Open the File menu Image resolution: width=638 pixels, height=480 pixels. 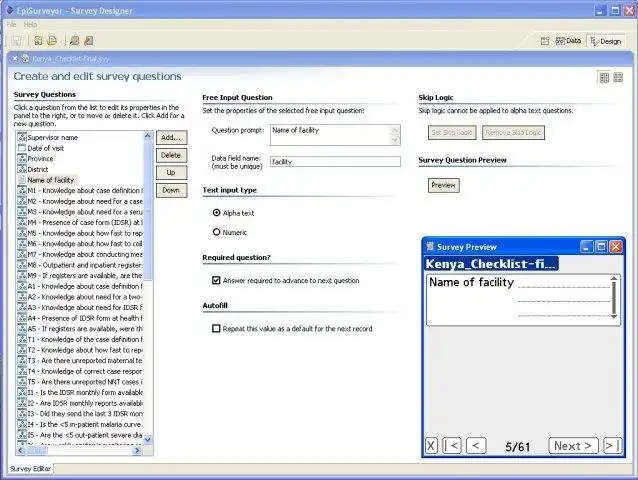pyautogui.click(x=11, y=24)
